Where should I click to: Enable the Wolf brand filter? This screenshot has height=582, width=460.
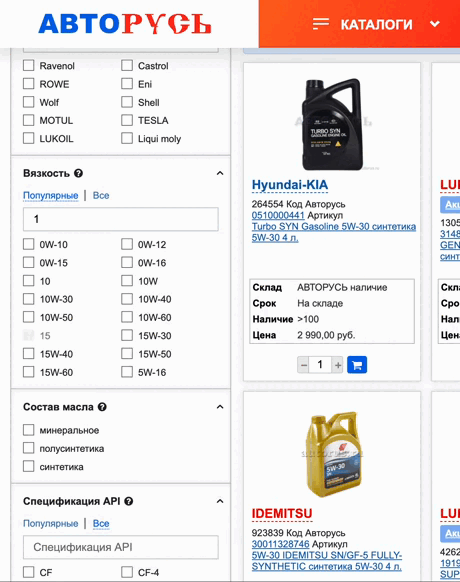click(29, 102)
